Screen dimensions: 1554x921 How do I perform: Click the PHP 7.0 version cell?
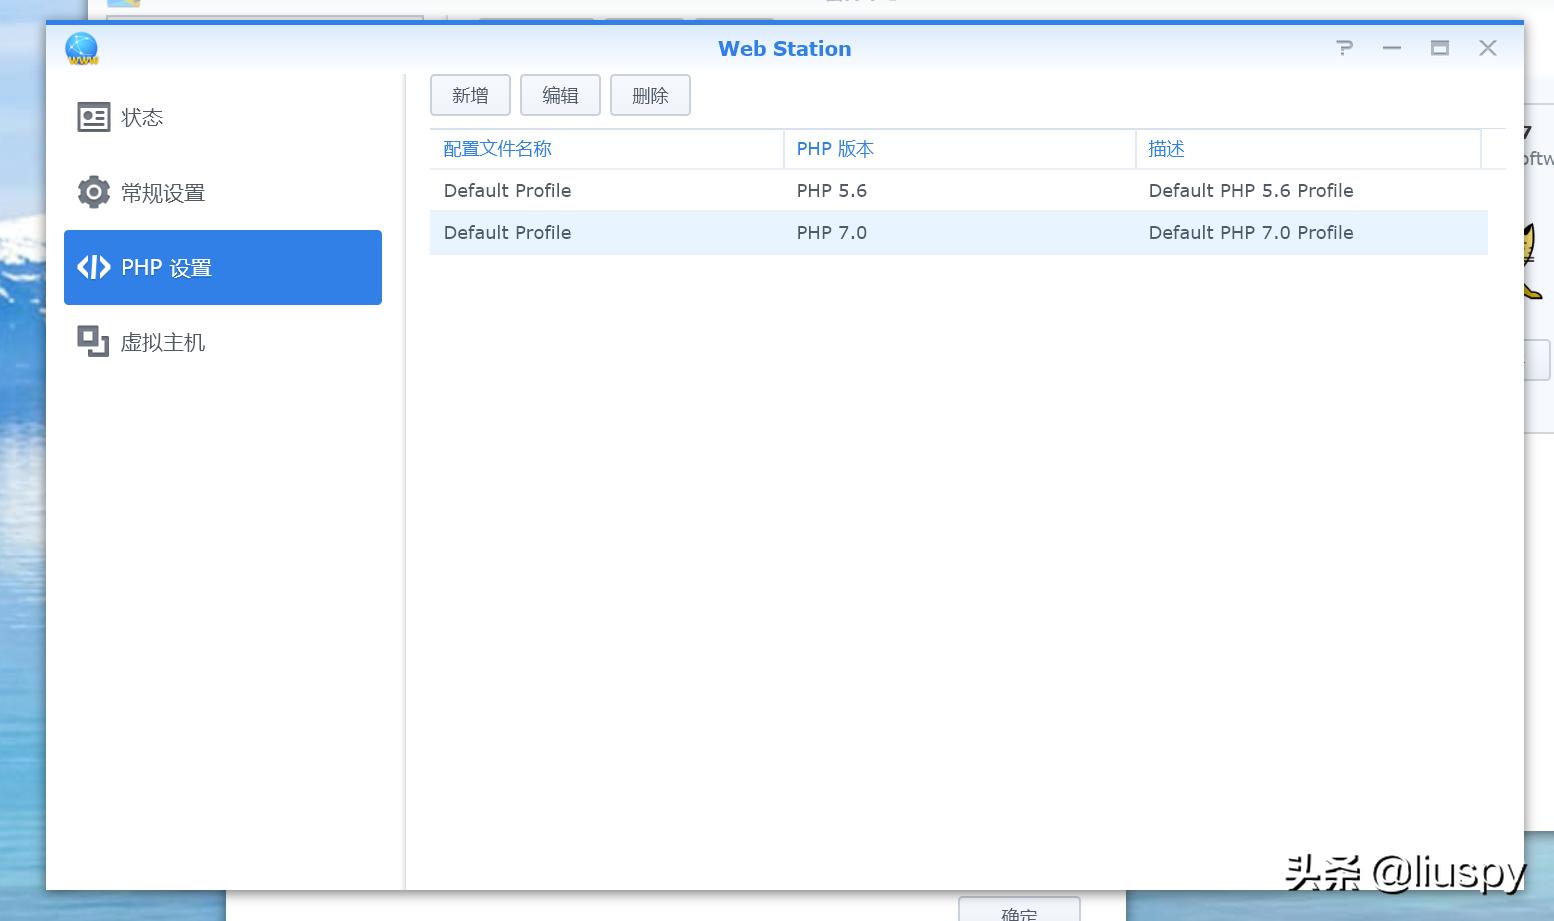(x=831, y=232)
